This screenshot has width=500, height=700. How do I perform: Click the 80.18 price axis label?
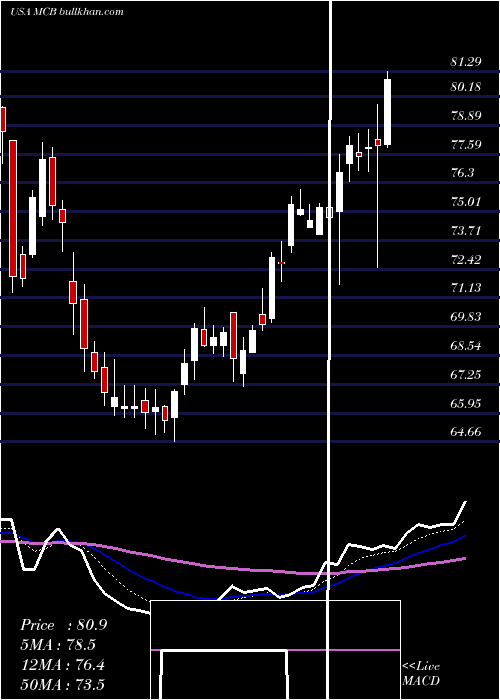[466, 87]
